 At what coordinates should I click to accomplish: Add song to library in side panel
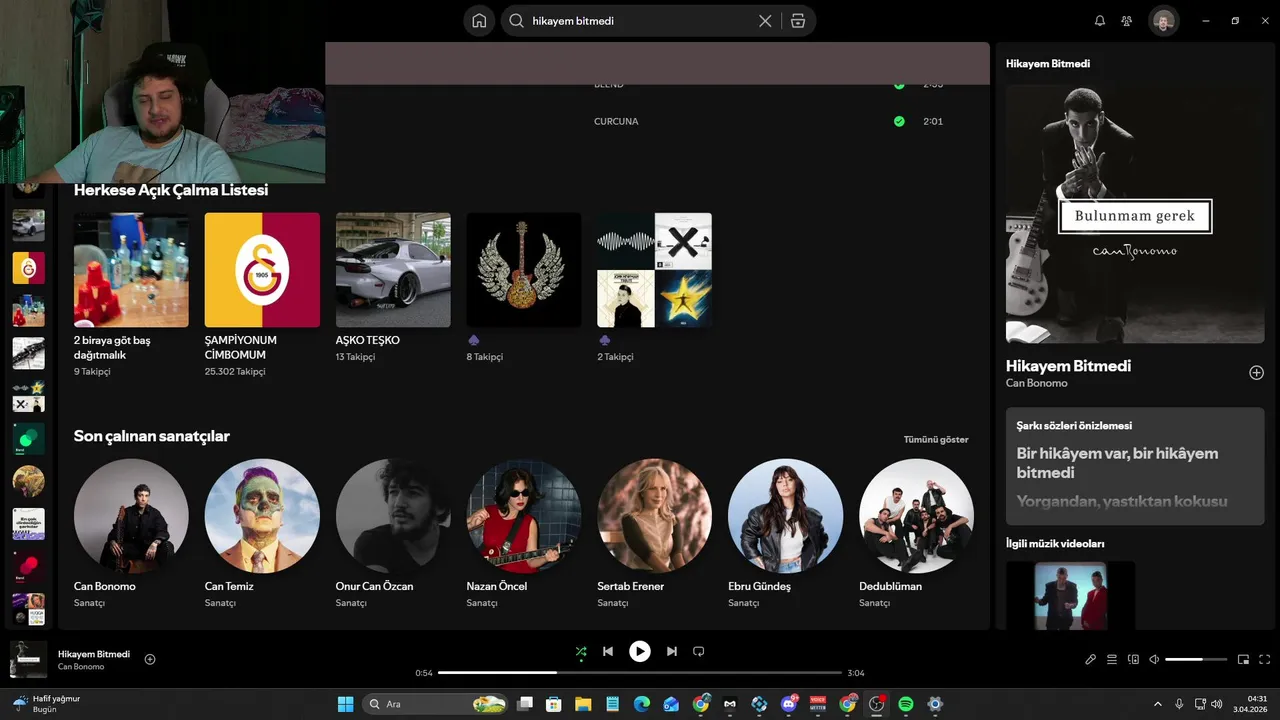click(1257, 373)
